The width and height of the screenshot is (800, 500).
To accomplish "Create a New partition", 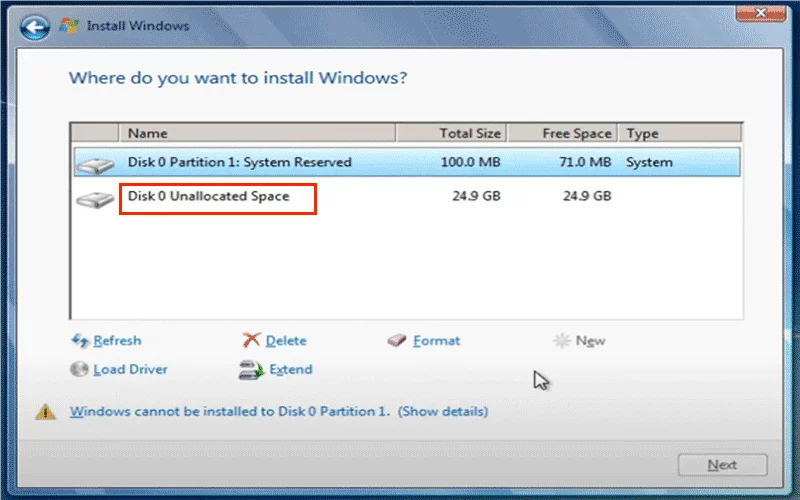I will 590,340.
